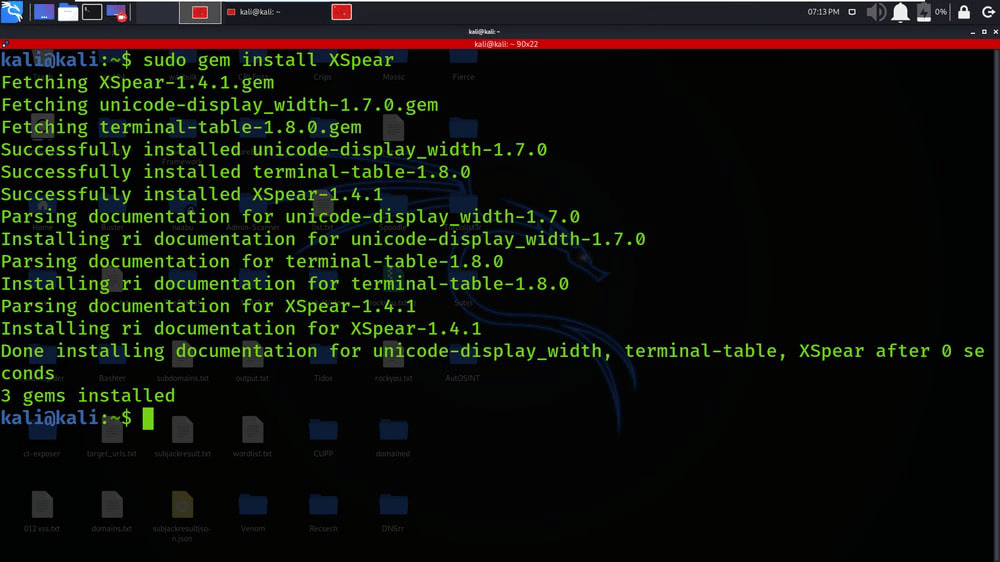Image resolution: width=1000 pixels, height=562 pixels.
Task: Click Successfully installed unicode-display_width-1.7.0
Action: click(x=274, y=149)
